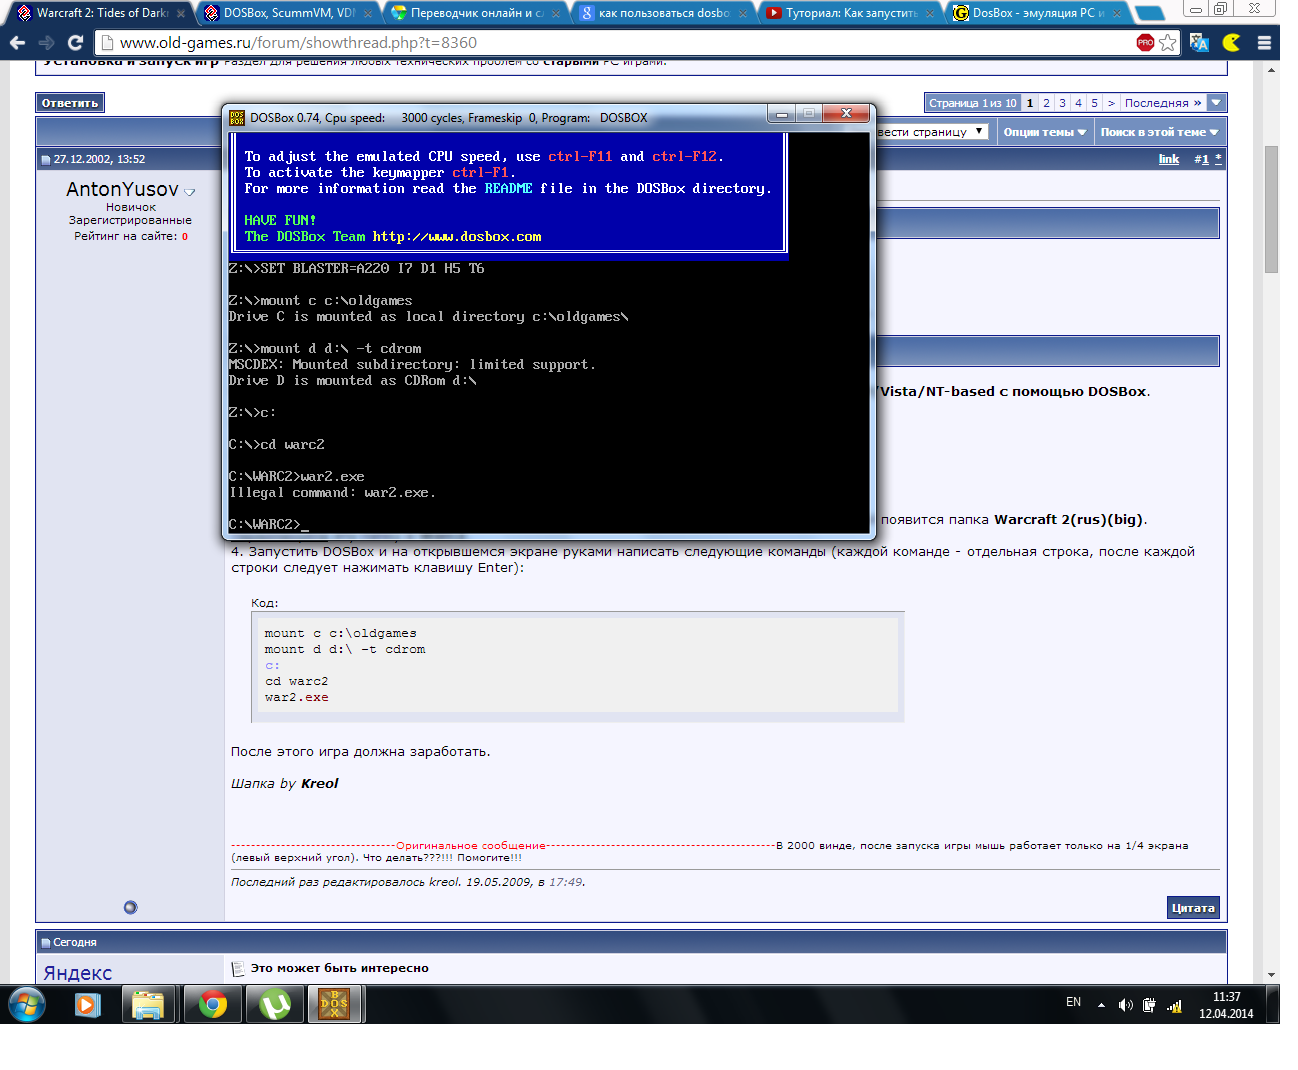Open the red PRO extension icon
1298x1070 pixels.
1145,42
